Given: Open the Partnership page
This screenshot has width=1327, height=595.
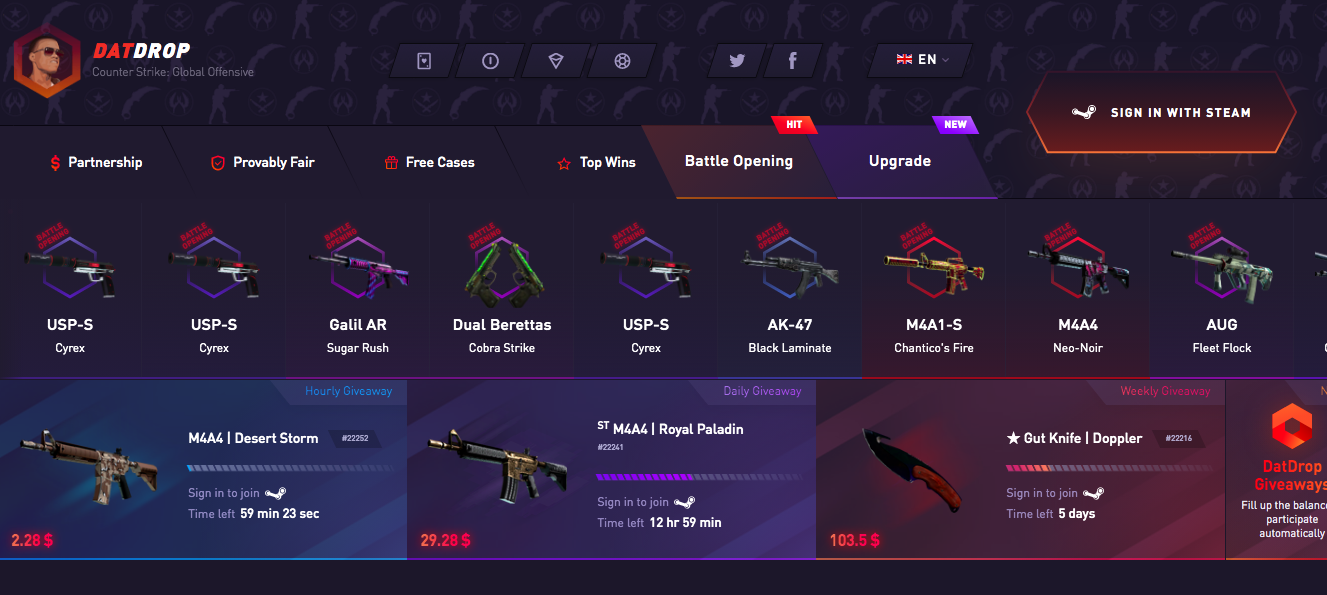Looking at the screenshot, I should 97,162.
